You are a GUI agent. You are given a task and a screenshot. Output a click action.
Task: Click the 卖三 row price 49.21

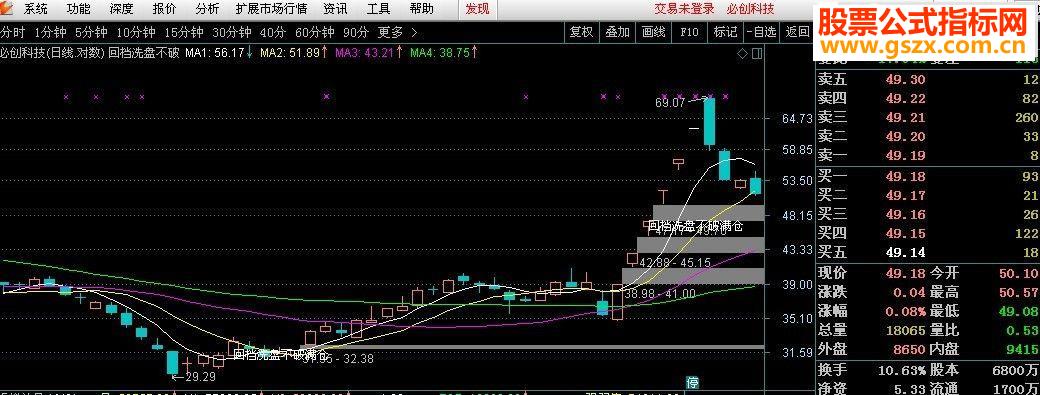905,118
